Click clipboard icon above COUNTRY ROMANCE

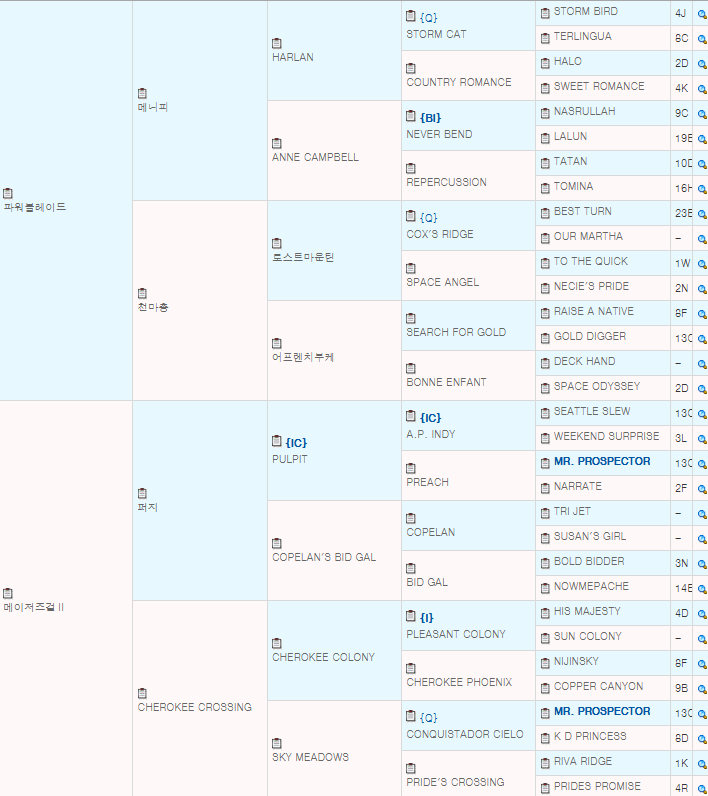411,68
